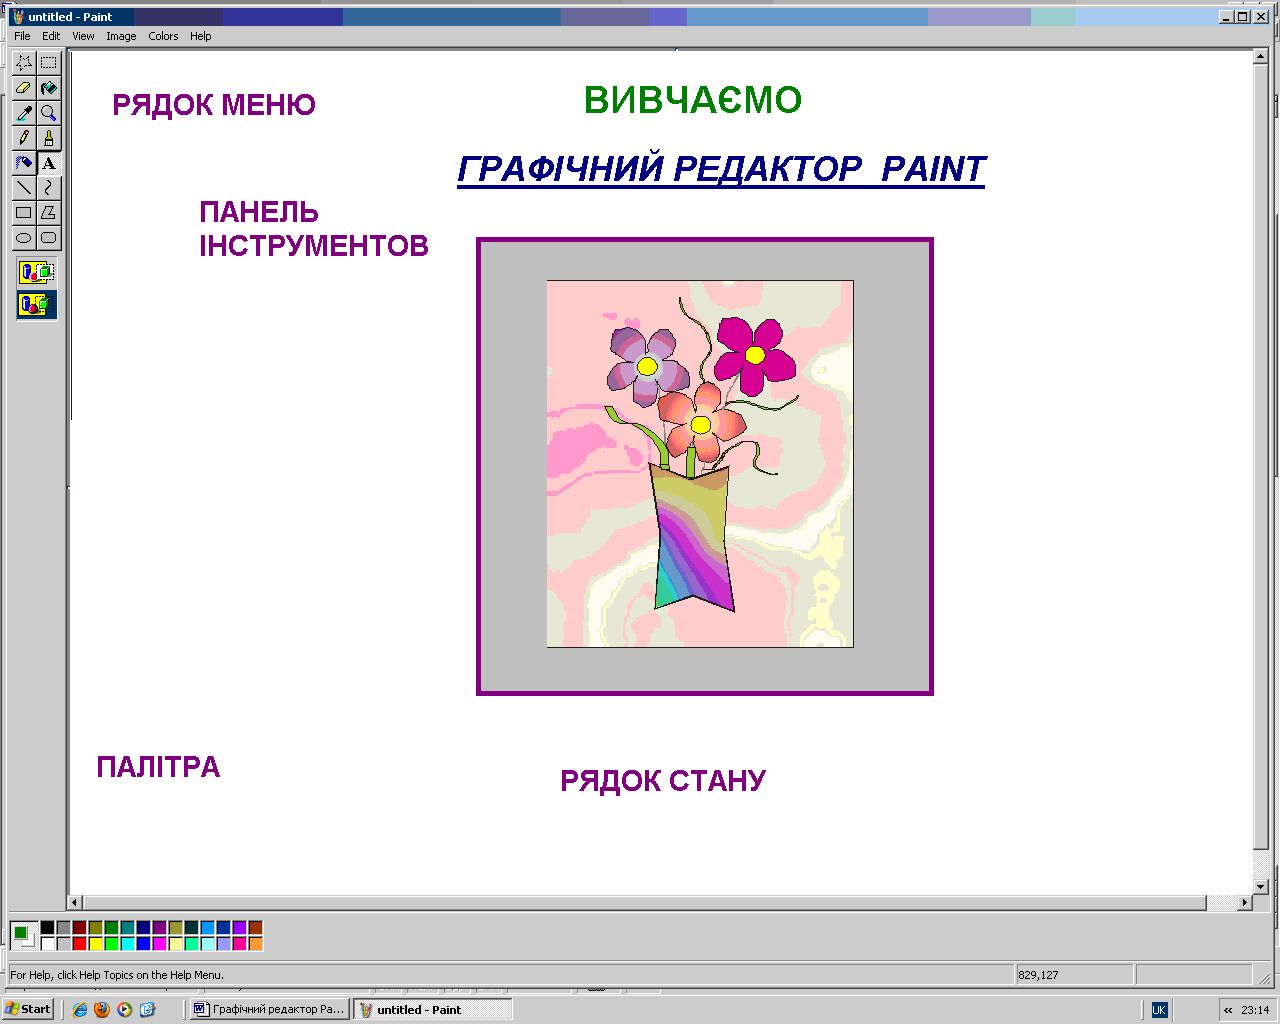Click the vertical scrollbar down arrow
Screen dimensions: 1280x1024
click(1261, 886)
